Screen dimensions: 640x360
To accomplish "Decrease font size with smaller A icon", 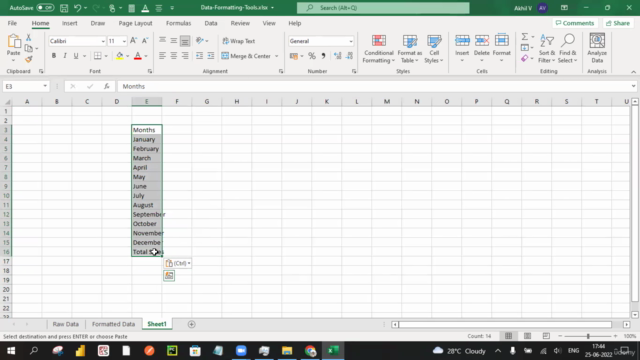I will tap(145, 41).
